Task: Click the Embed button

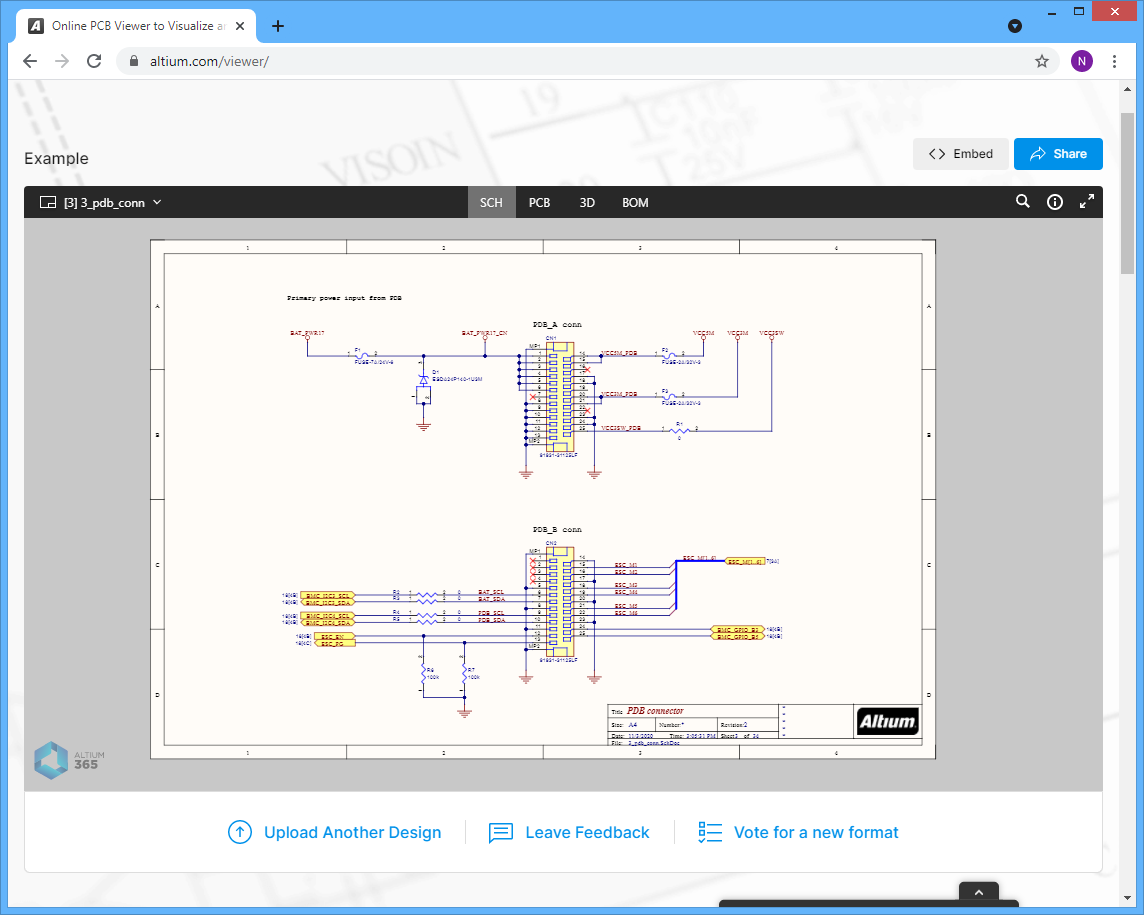Action: tap(961, 154)
